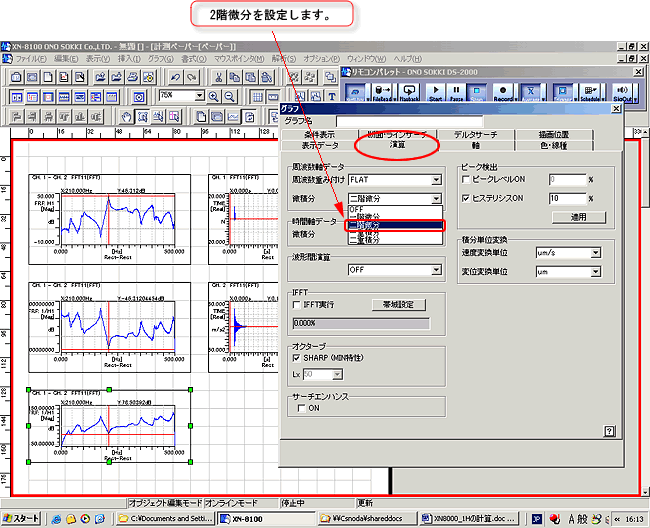Click Schedule icon in remote palette
Viewport: 650px width, 528px height.
(589, 93)
